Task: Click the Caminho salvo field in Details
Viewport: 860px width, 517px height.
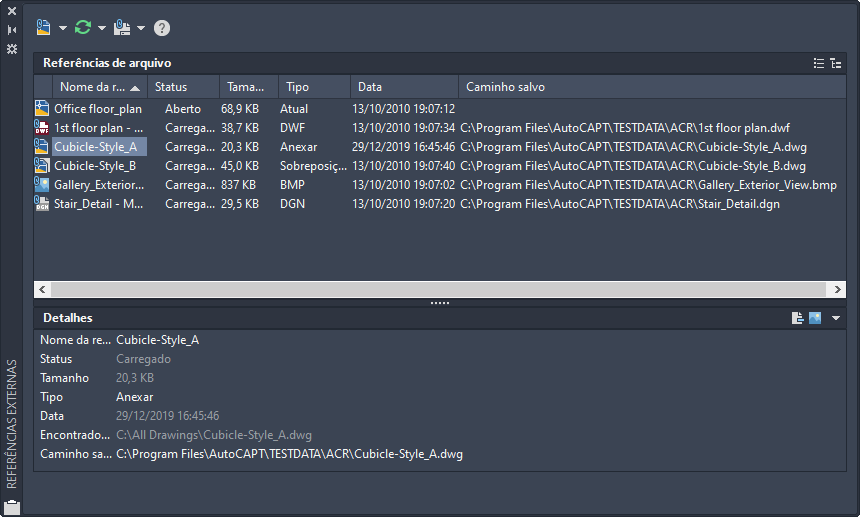Action: click(x=289, y=454)
